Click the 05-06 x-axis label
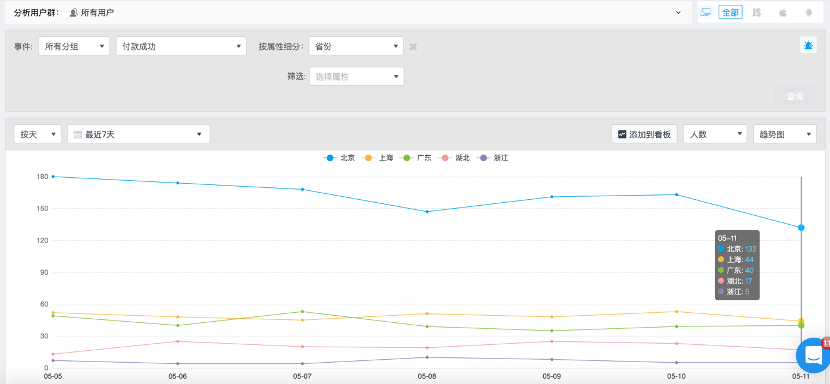 point(177,377)
